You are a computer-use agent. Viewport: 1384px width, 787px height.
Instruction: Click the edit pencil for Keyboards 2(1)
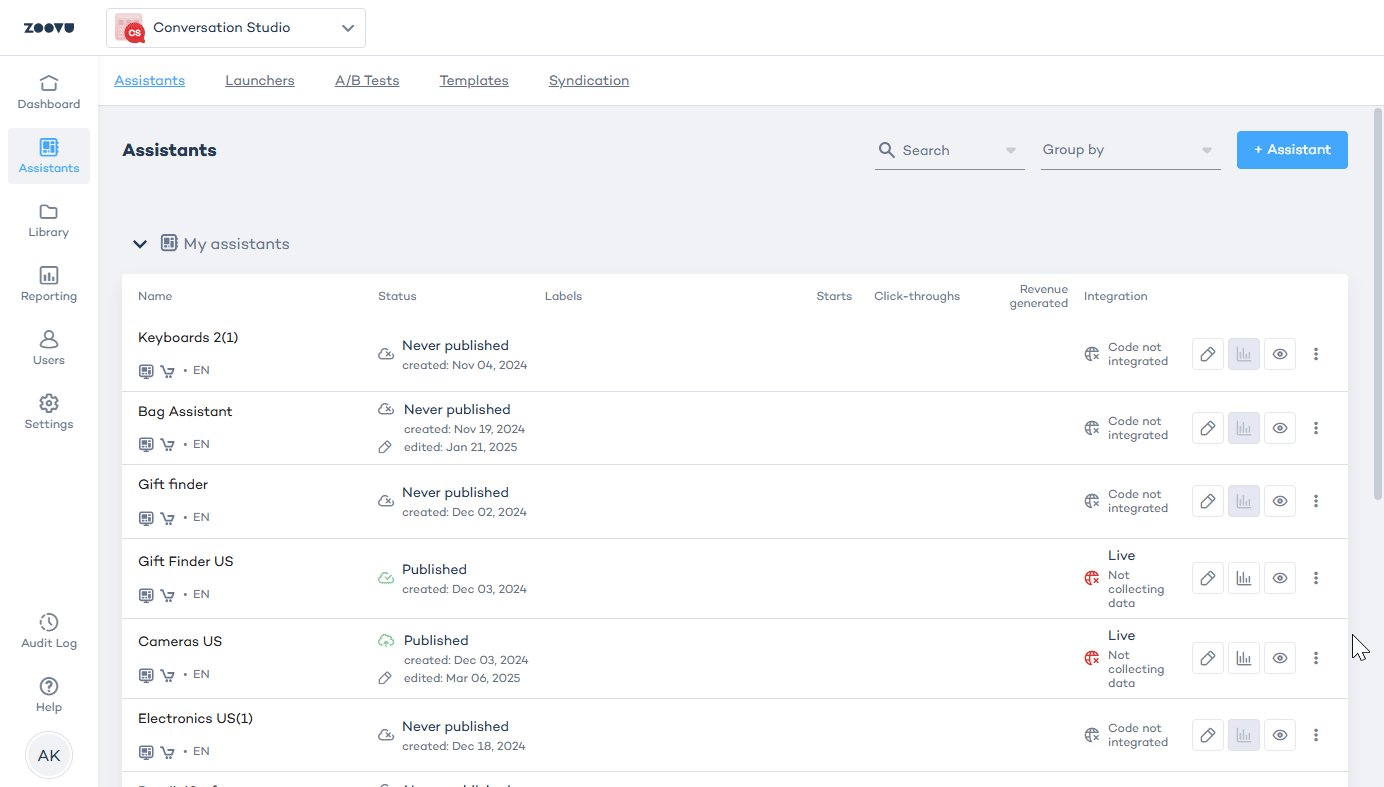1208,354
